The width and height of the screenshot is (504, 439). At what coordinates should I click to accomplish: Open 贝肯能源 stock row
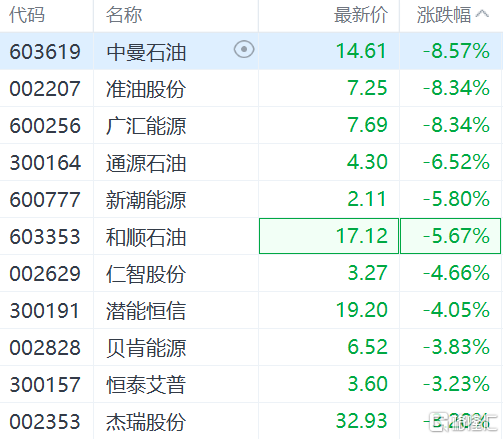(x=146, y=348)
